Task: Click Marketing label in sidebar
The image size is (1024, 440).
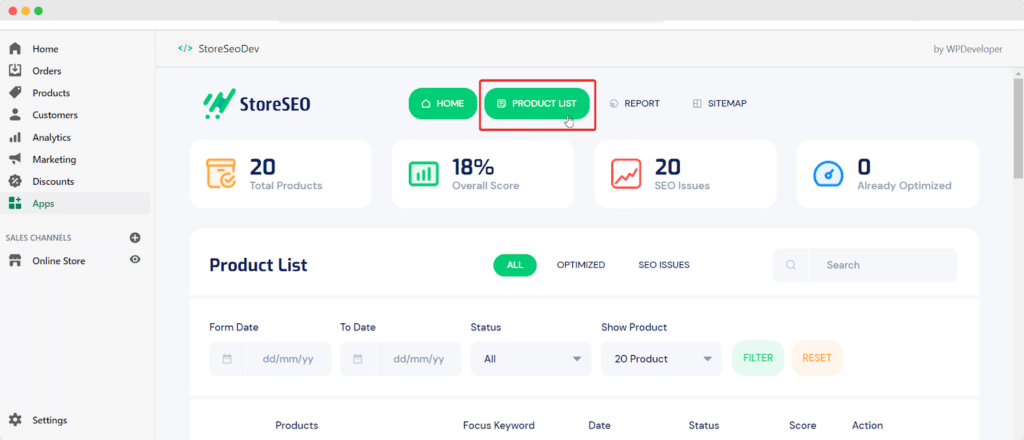Action: coord(54,159)
